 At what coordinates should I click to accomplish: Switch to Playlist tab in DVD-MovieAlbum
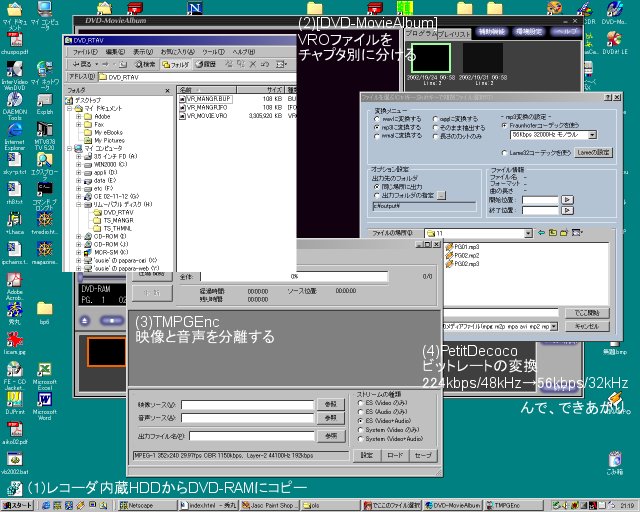[x=454, y=34]
